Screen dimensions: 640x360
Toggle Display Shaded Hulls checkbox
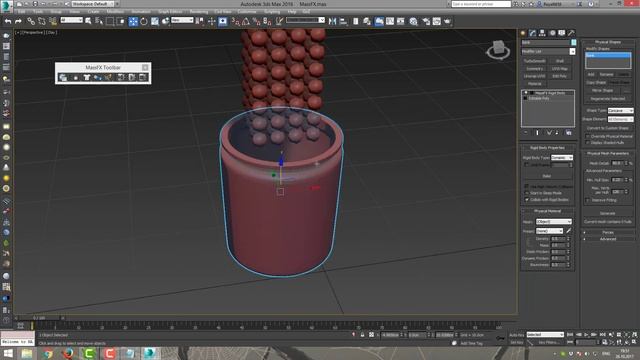click(588, 143)
